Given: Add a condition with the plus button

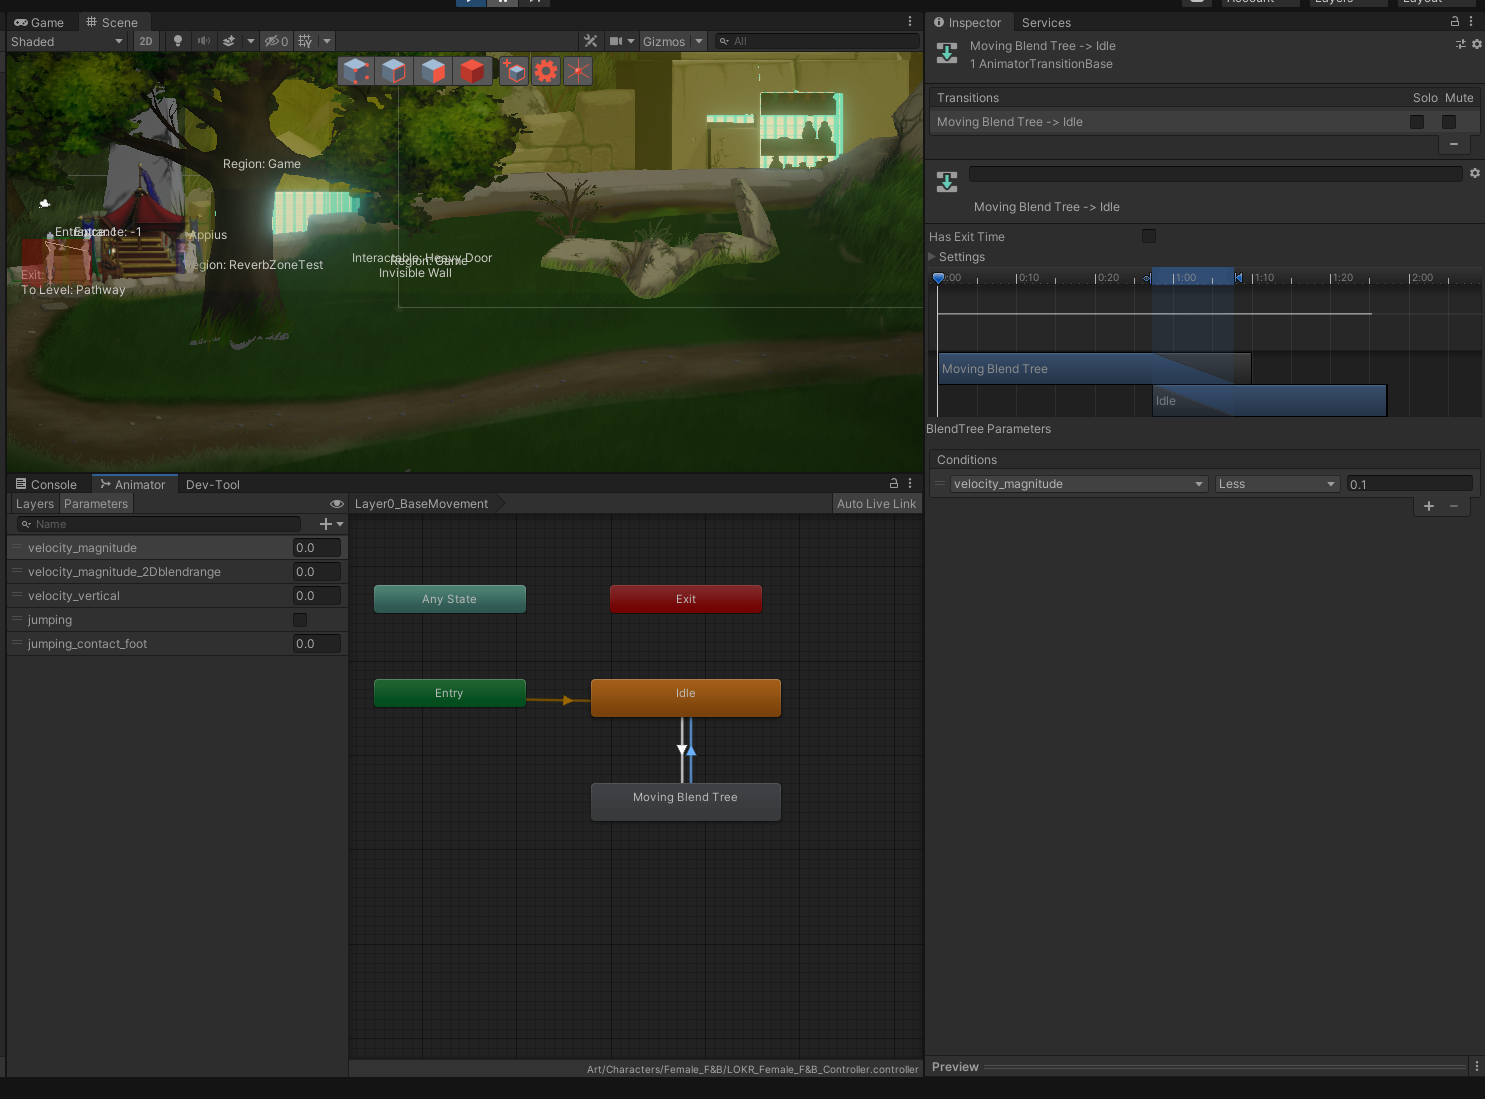Looking at the screenshot, I should pos(1428,506).
